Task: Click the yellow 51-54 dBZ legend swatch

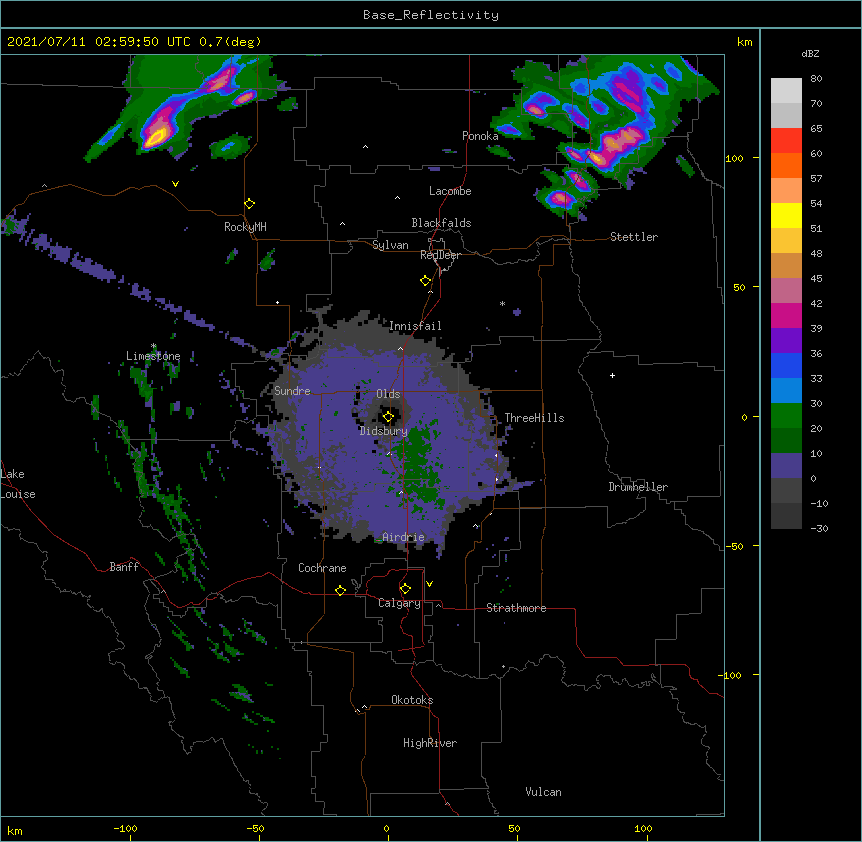Action: pyautogui.click(x=786, y=216)
